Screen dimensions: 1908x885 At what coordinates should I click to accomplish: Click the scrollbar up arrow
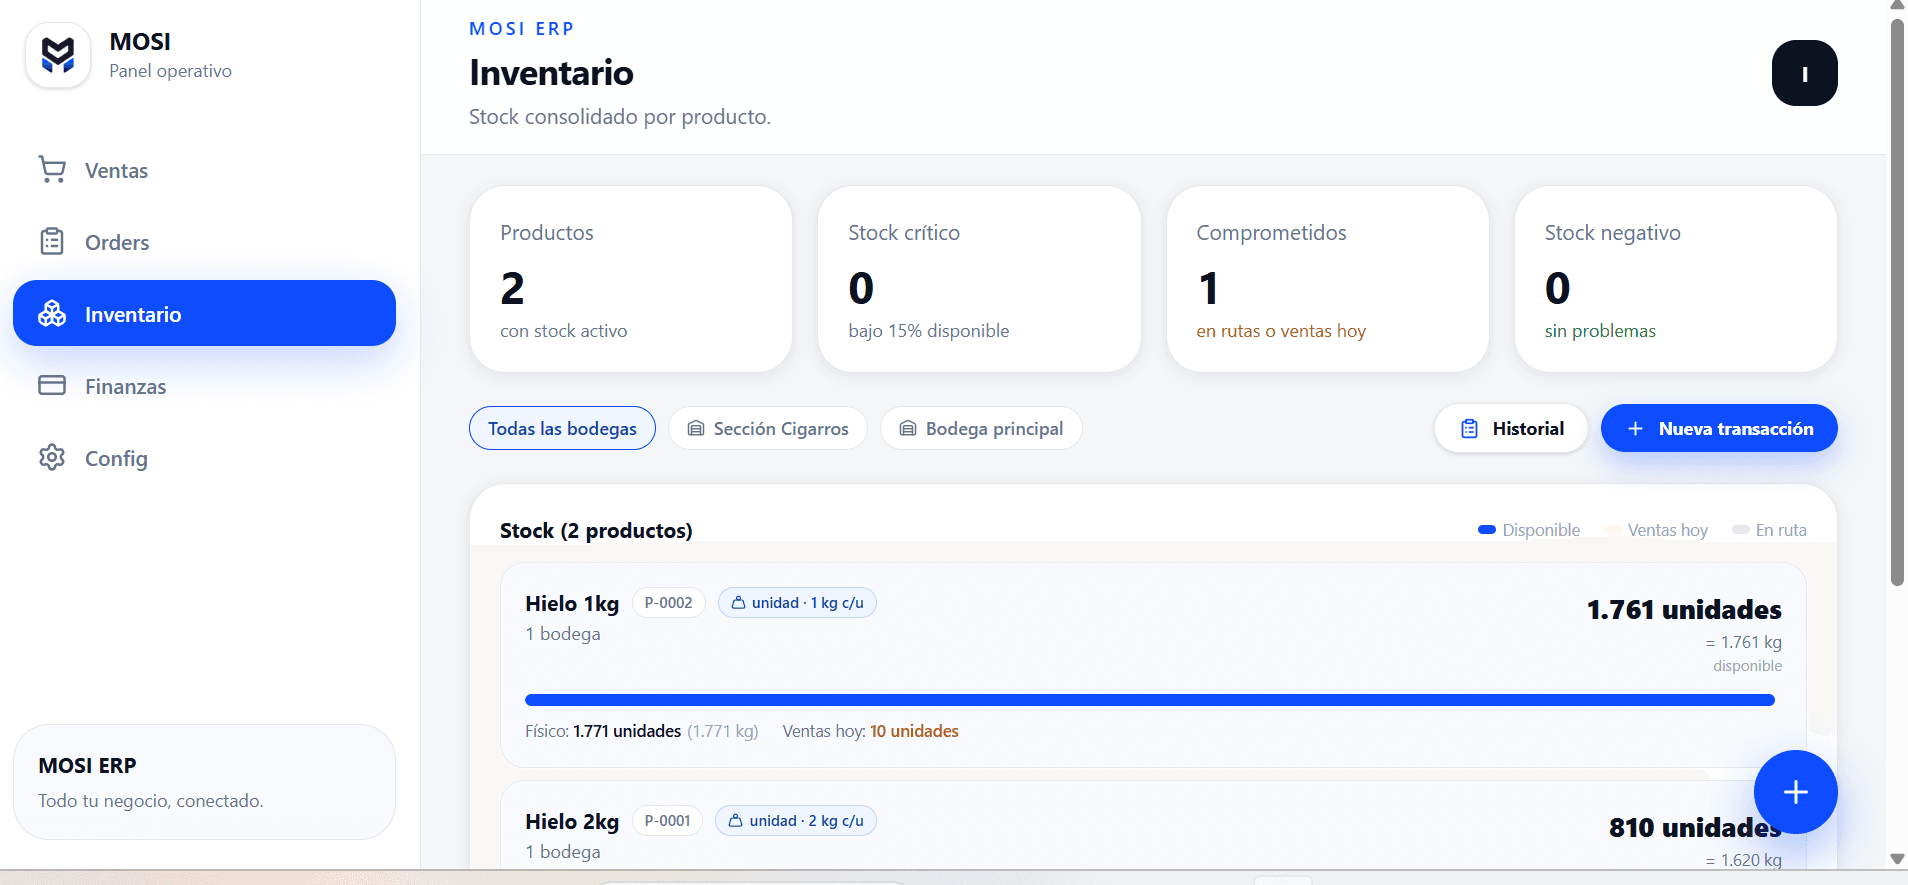click(x=1897, y=5)
